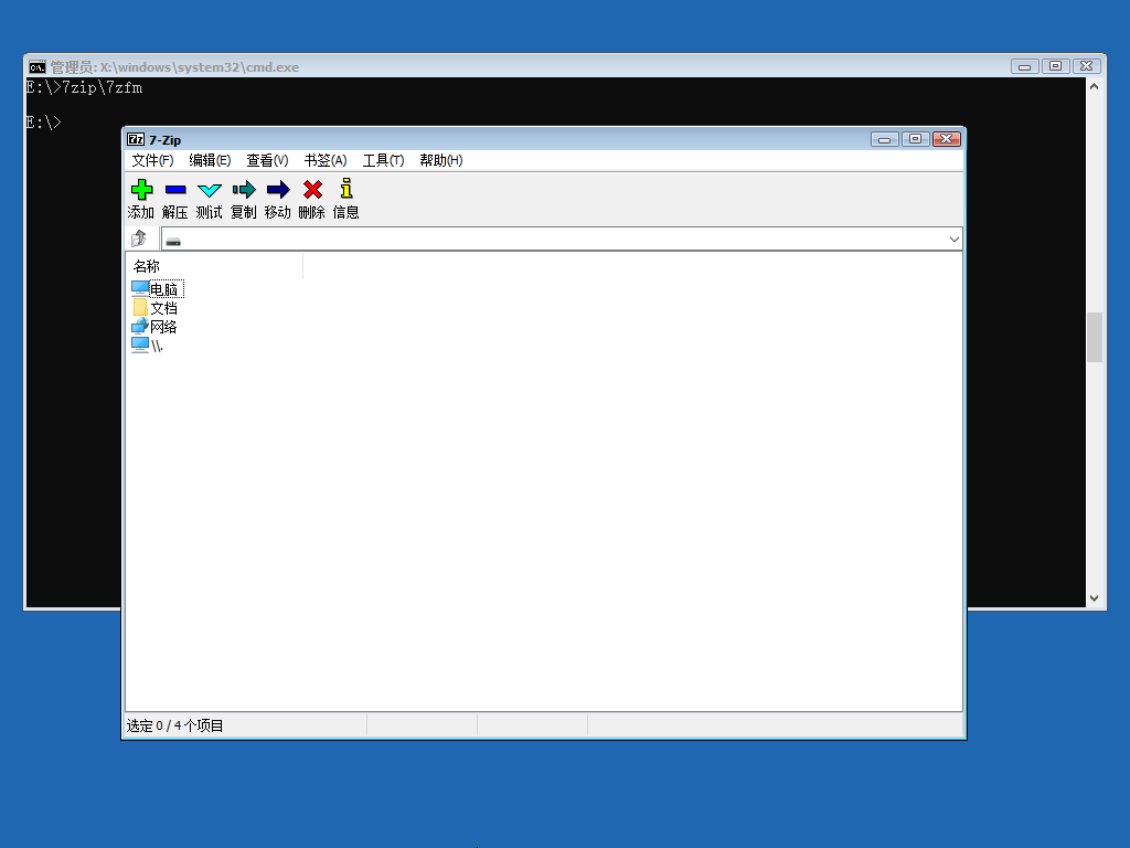The height and width of the screenshot is (848, 1130).
Task: Click the Test (测试) toolbar icon
Action: point(209,190)
